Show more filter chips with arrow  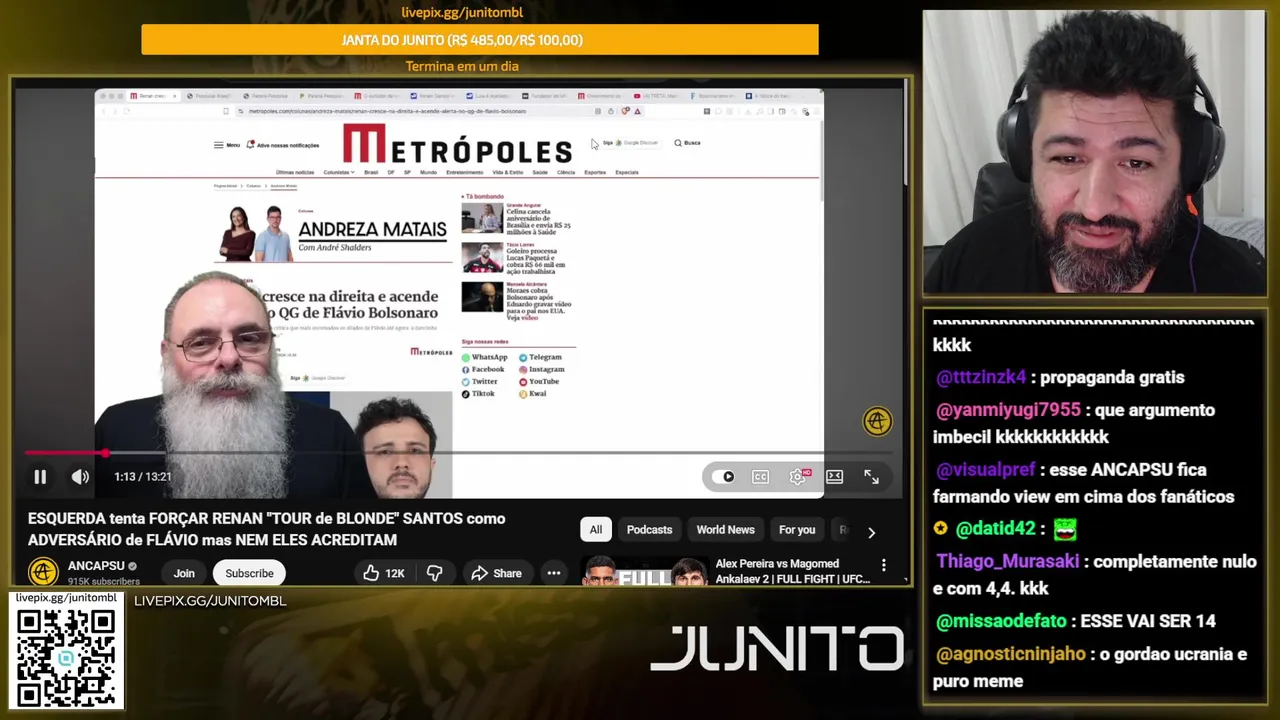click(871, 531)
